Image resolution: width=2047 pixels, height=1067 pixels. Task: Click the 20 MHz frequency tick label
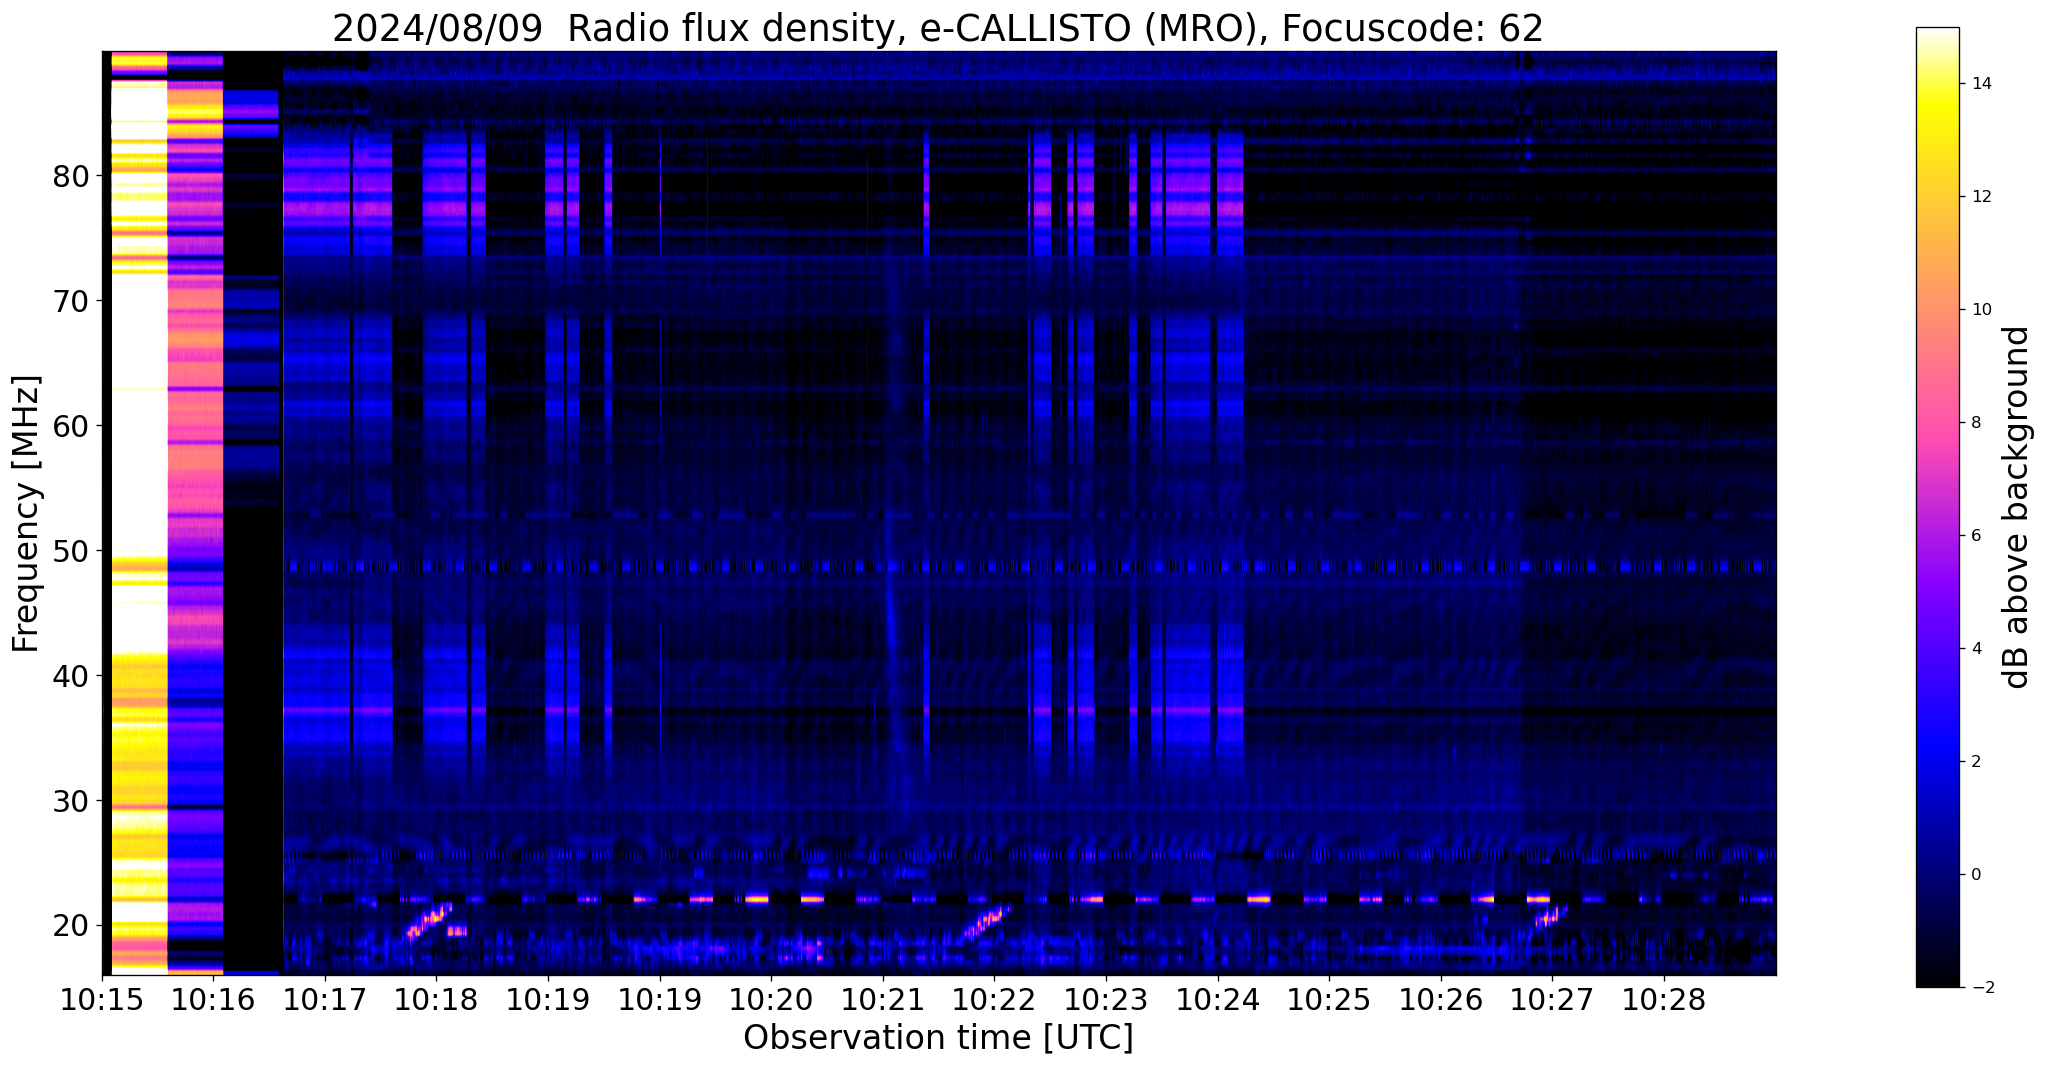(x=71, y=926)
